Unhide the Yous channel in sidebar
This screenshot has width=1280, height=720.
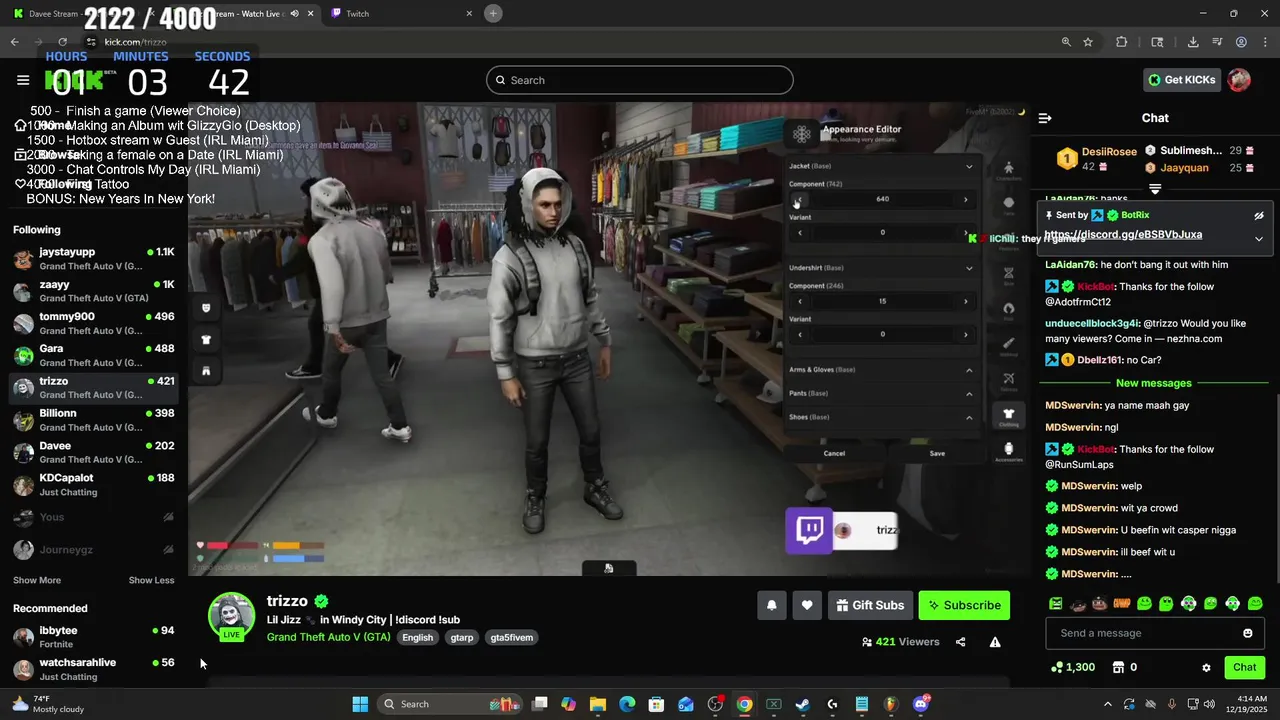click(168, 517)
